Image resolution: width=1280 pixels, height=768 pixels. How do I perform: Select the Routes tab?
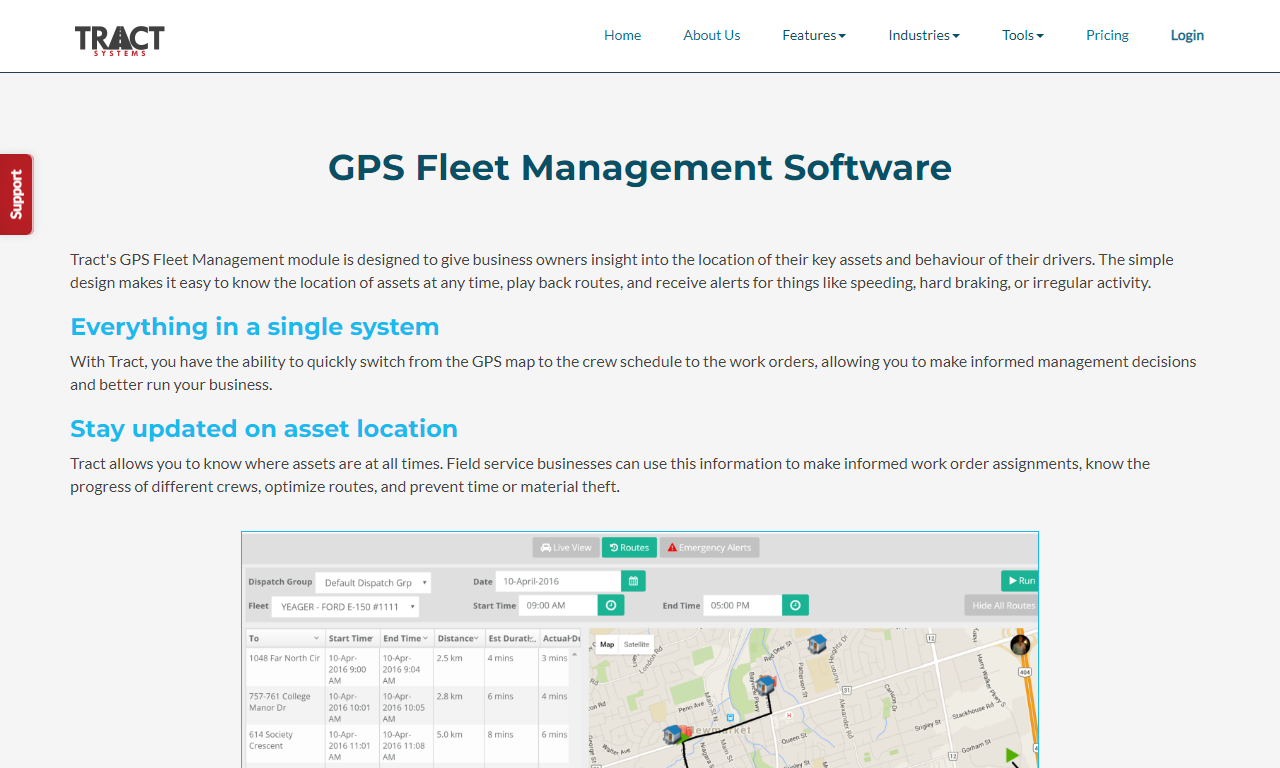click(x=629, y=547)
